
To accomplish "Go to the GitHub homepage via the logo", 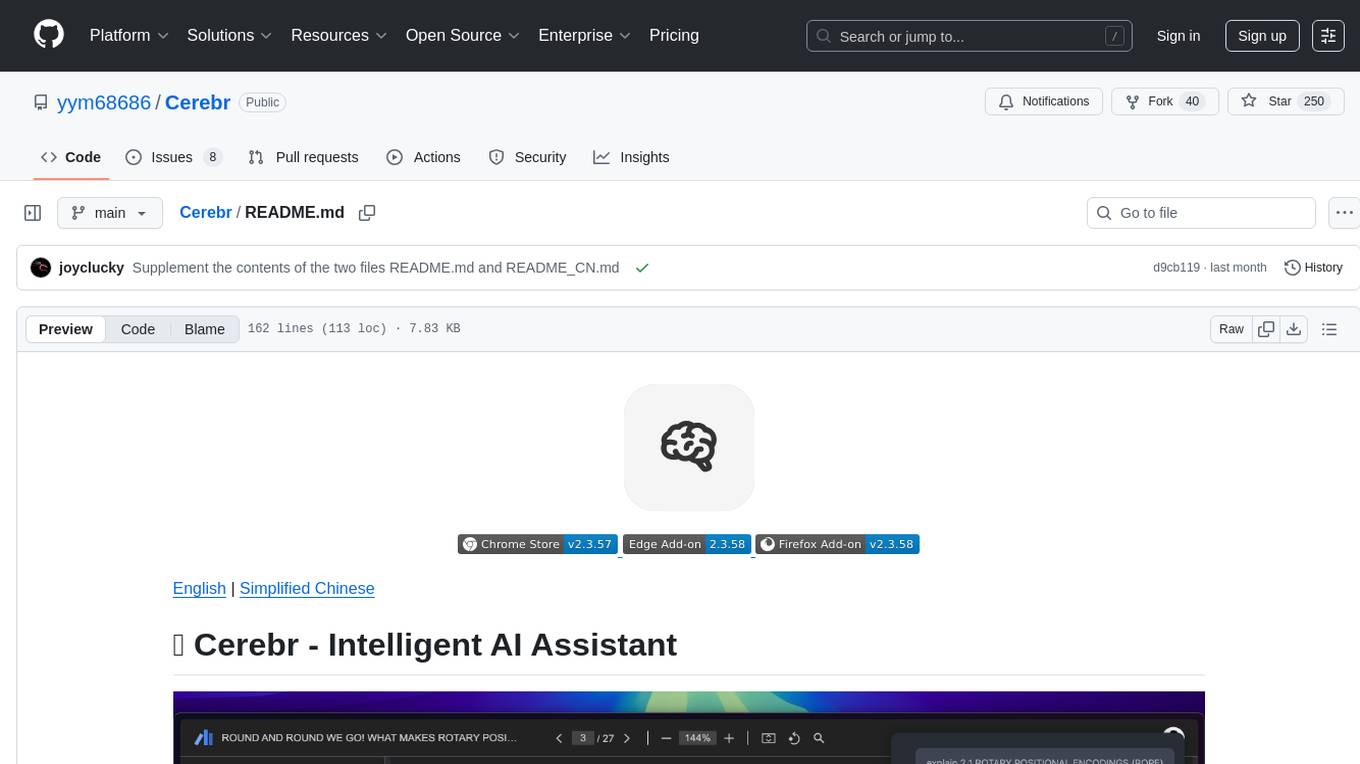I will click(x=49, y=35).
